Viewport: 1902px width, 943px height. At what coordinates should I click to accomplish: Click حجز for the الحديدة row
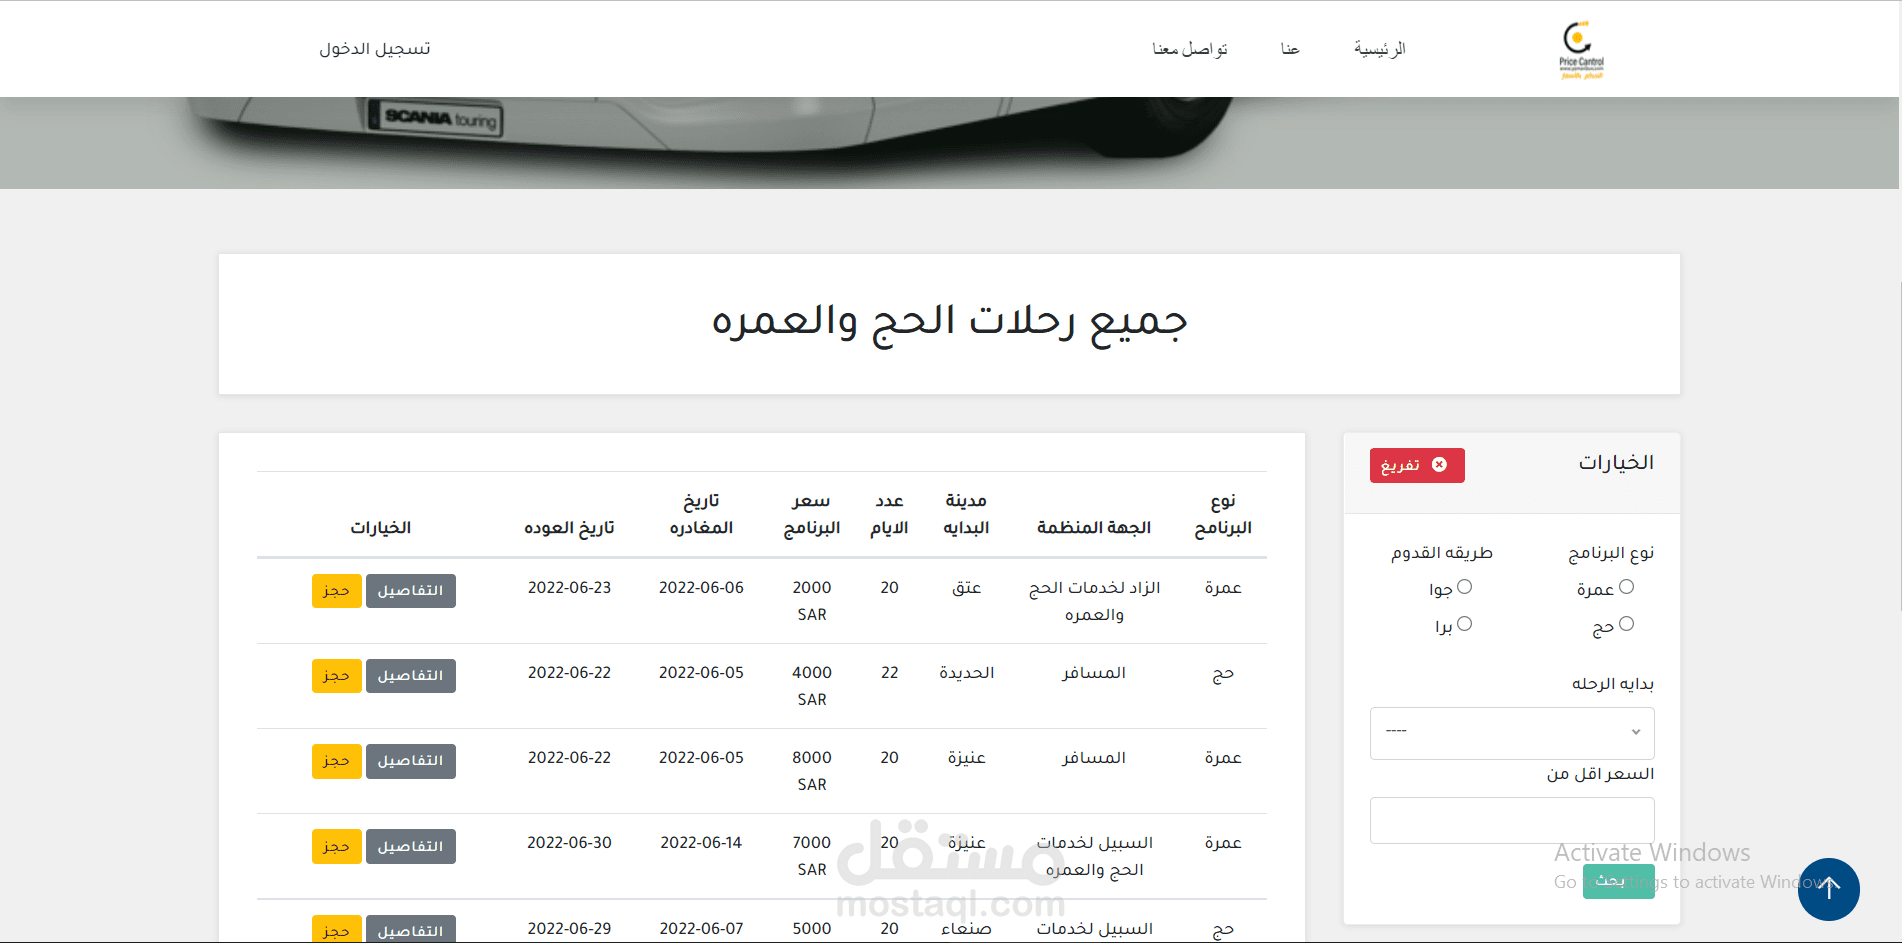[336, 676]
